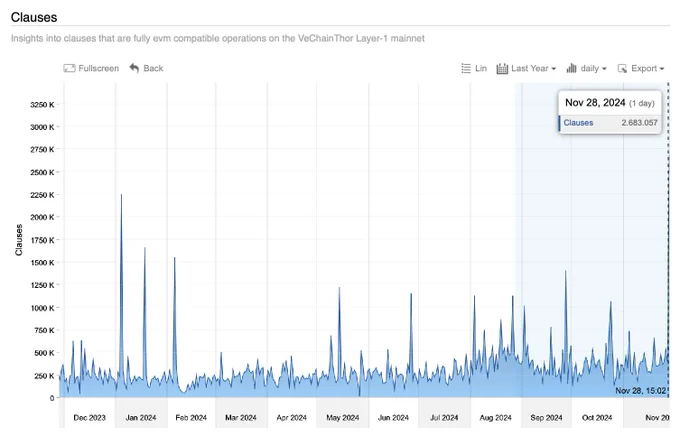Click the 3250 K y-axis label

click(x=42, y=105)
